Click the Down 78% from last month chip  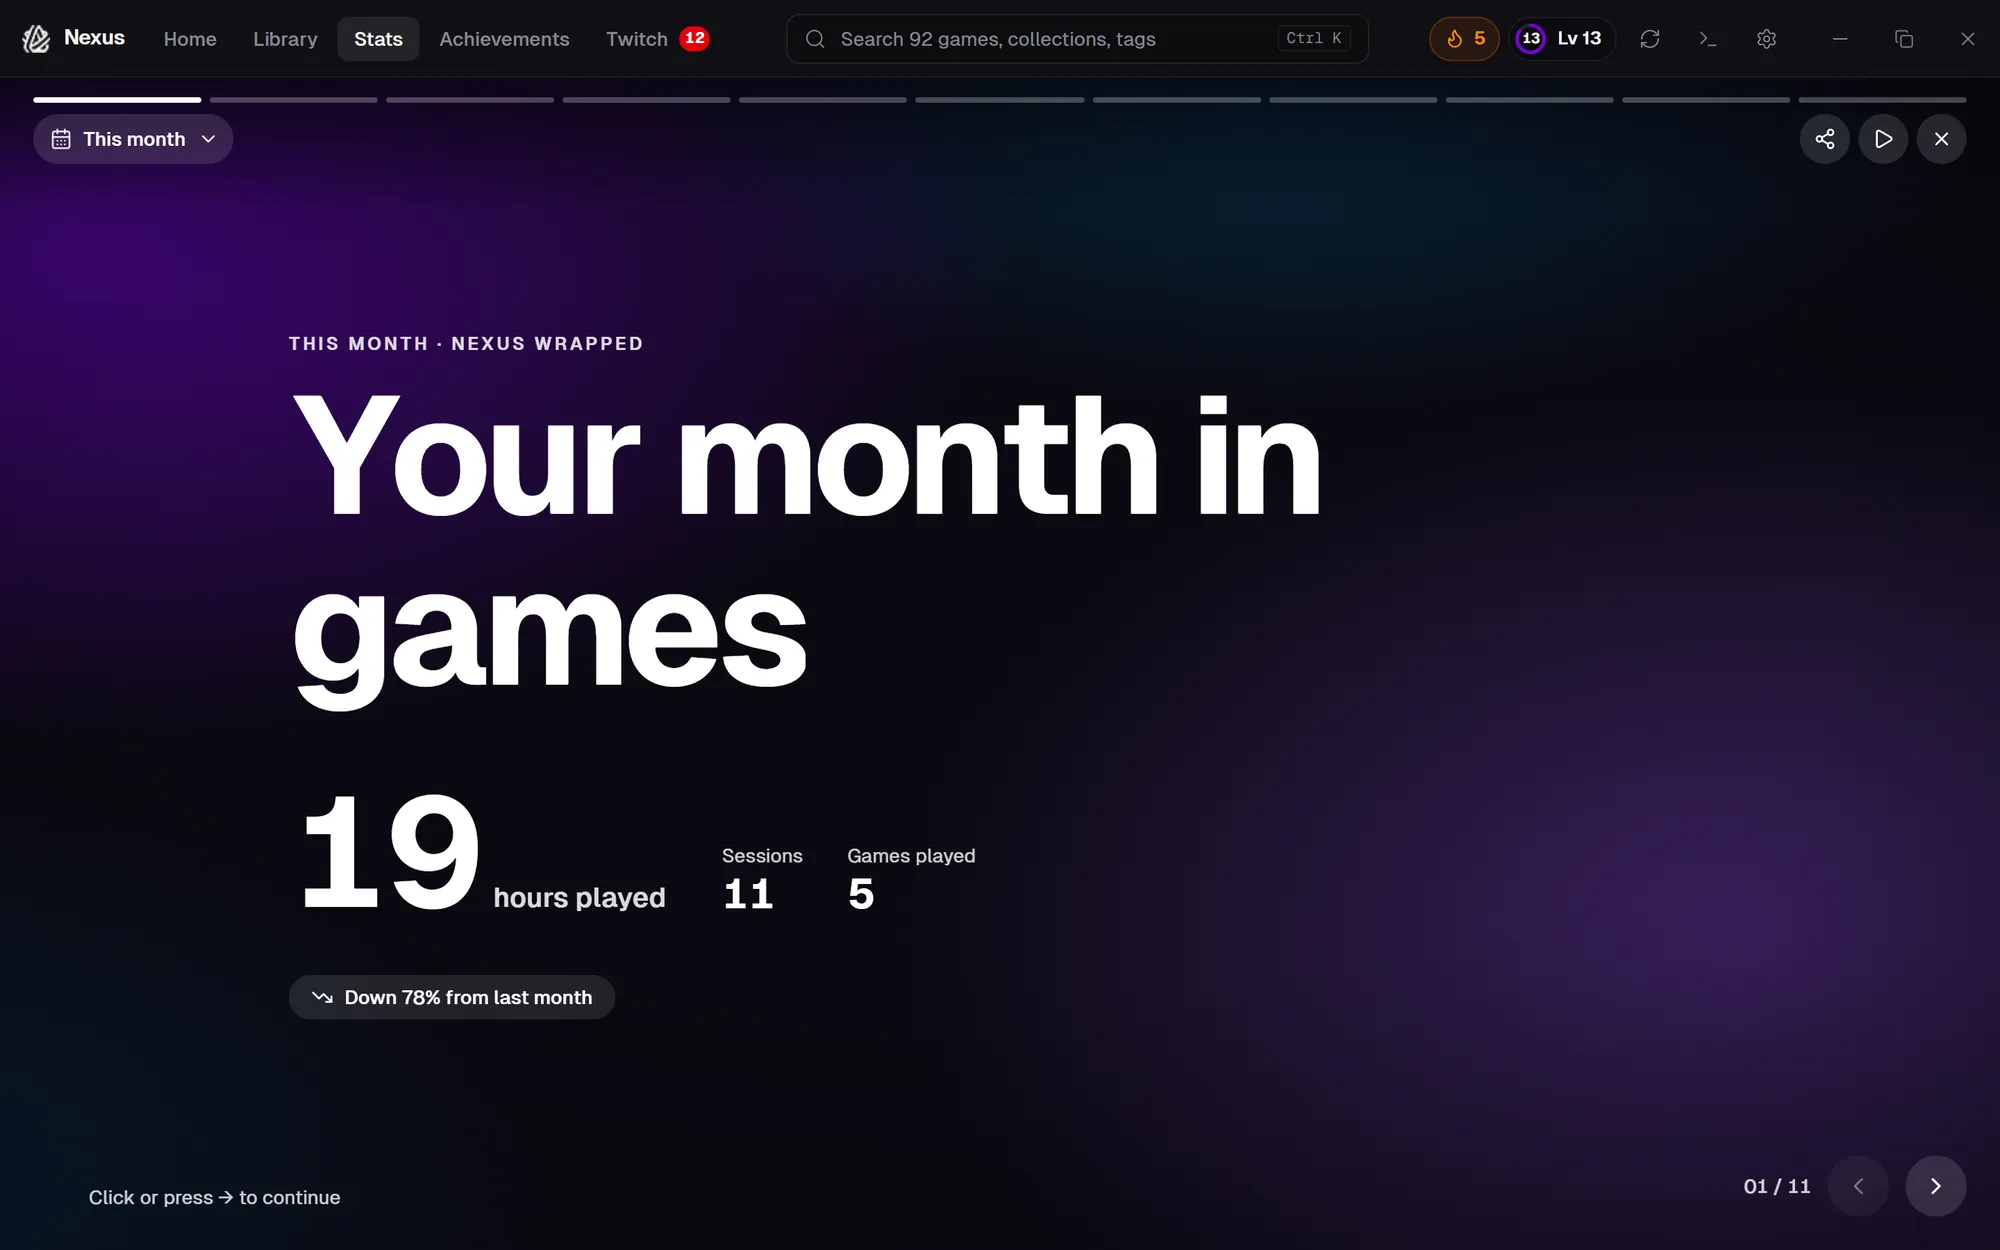(x=452, y=997)
